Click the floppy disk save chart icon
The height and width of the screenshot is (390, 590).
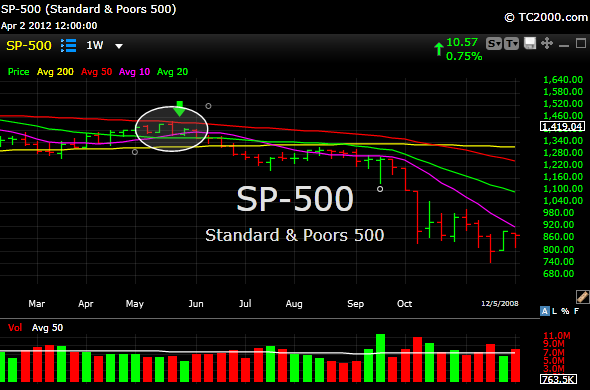click(530, 43)
